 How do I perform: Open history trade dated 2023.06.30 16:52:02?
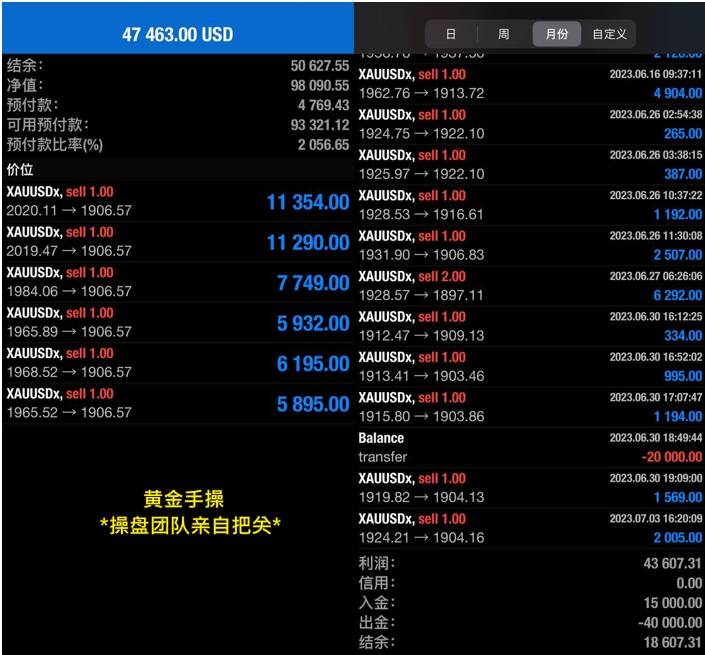530,367
